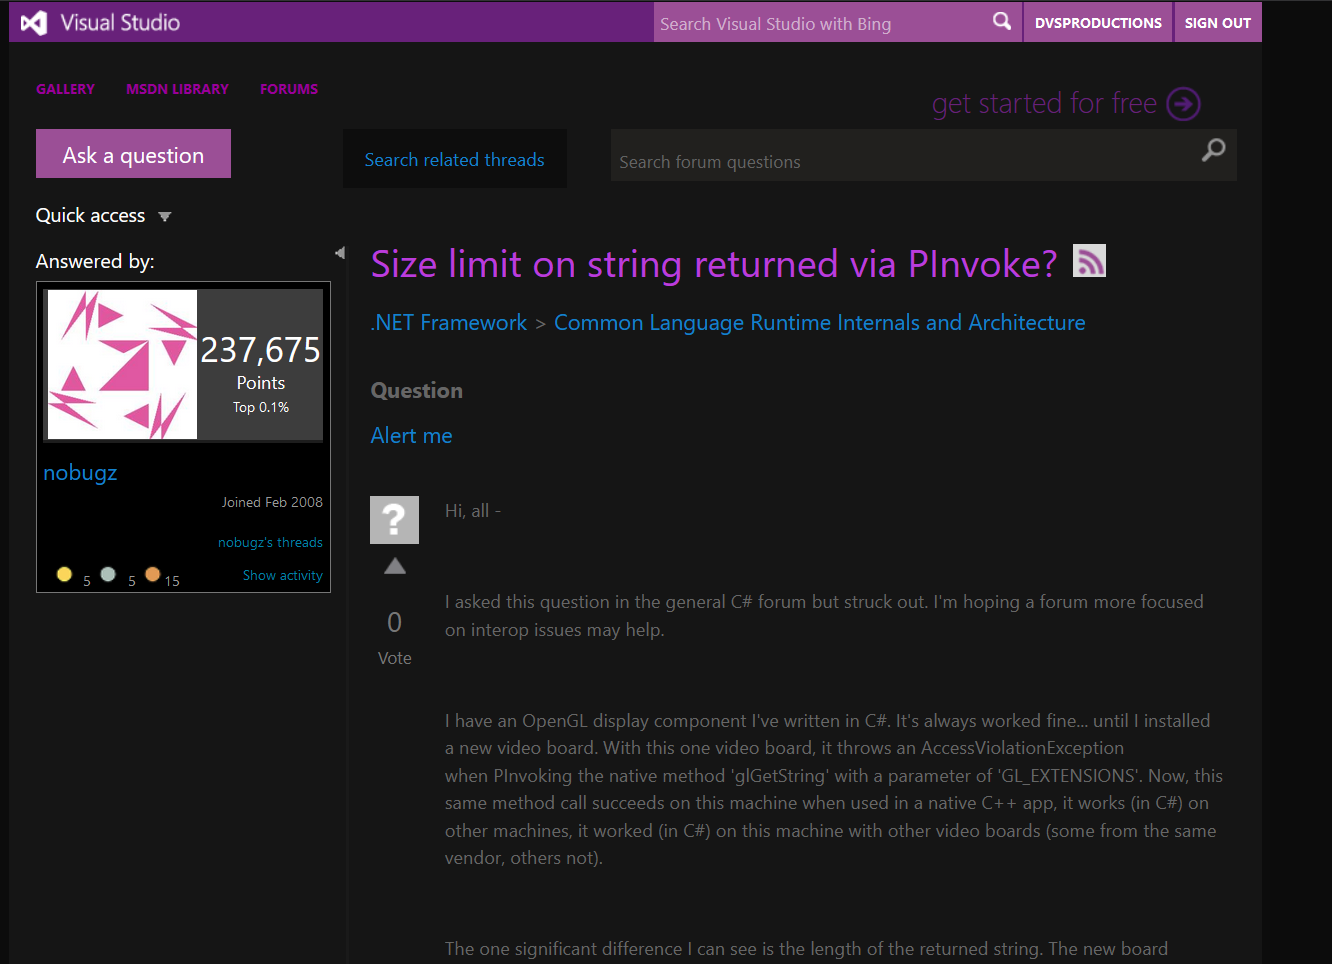Image resolution: width=1332 pixels, height=964 pixels.
Task: Click the Answered by: label
Action: [95, 261]
